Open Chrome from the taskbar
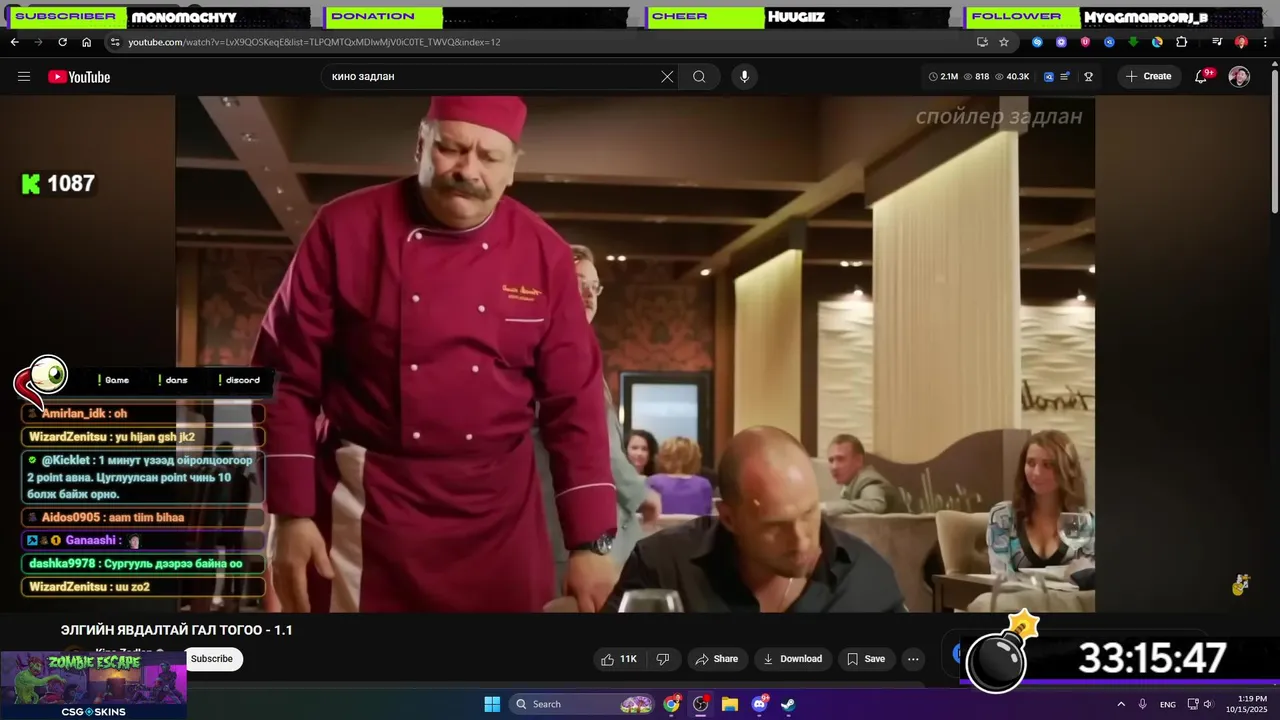 coord(672,704)
